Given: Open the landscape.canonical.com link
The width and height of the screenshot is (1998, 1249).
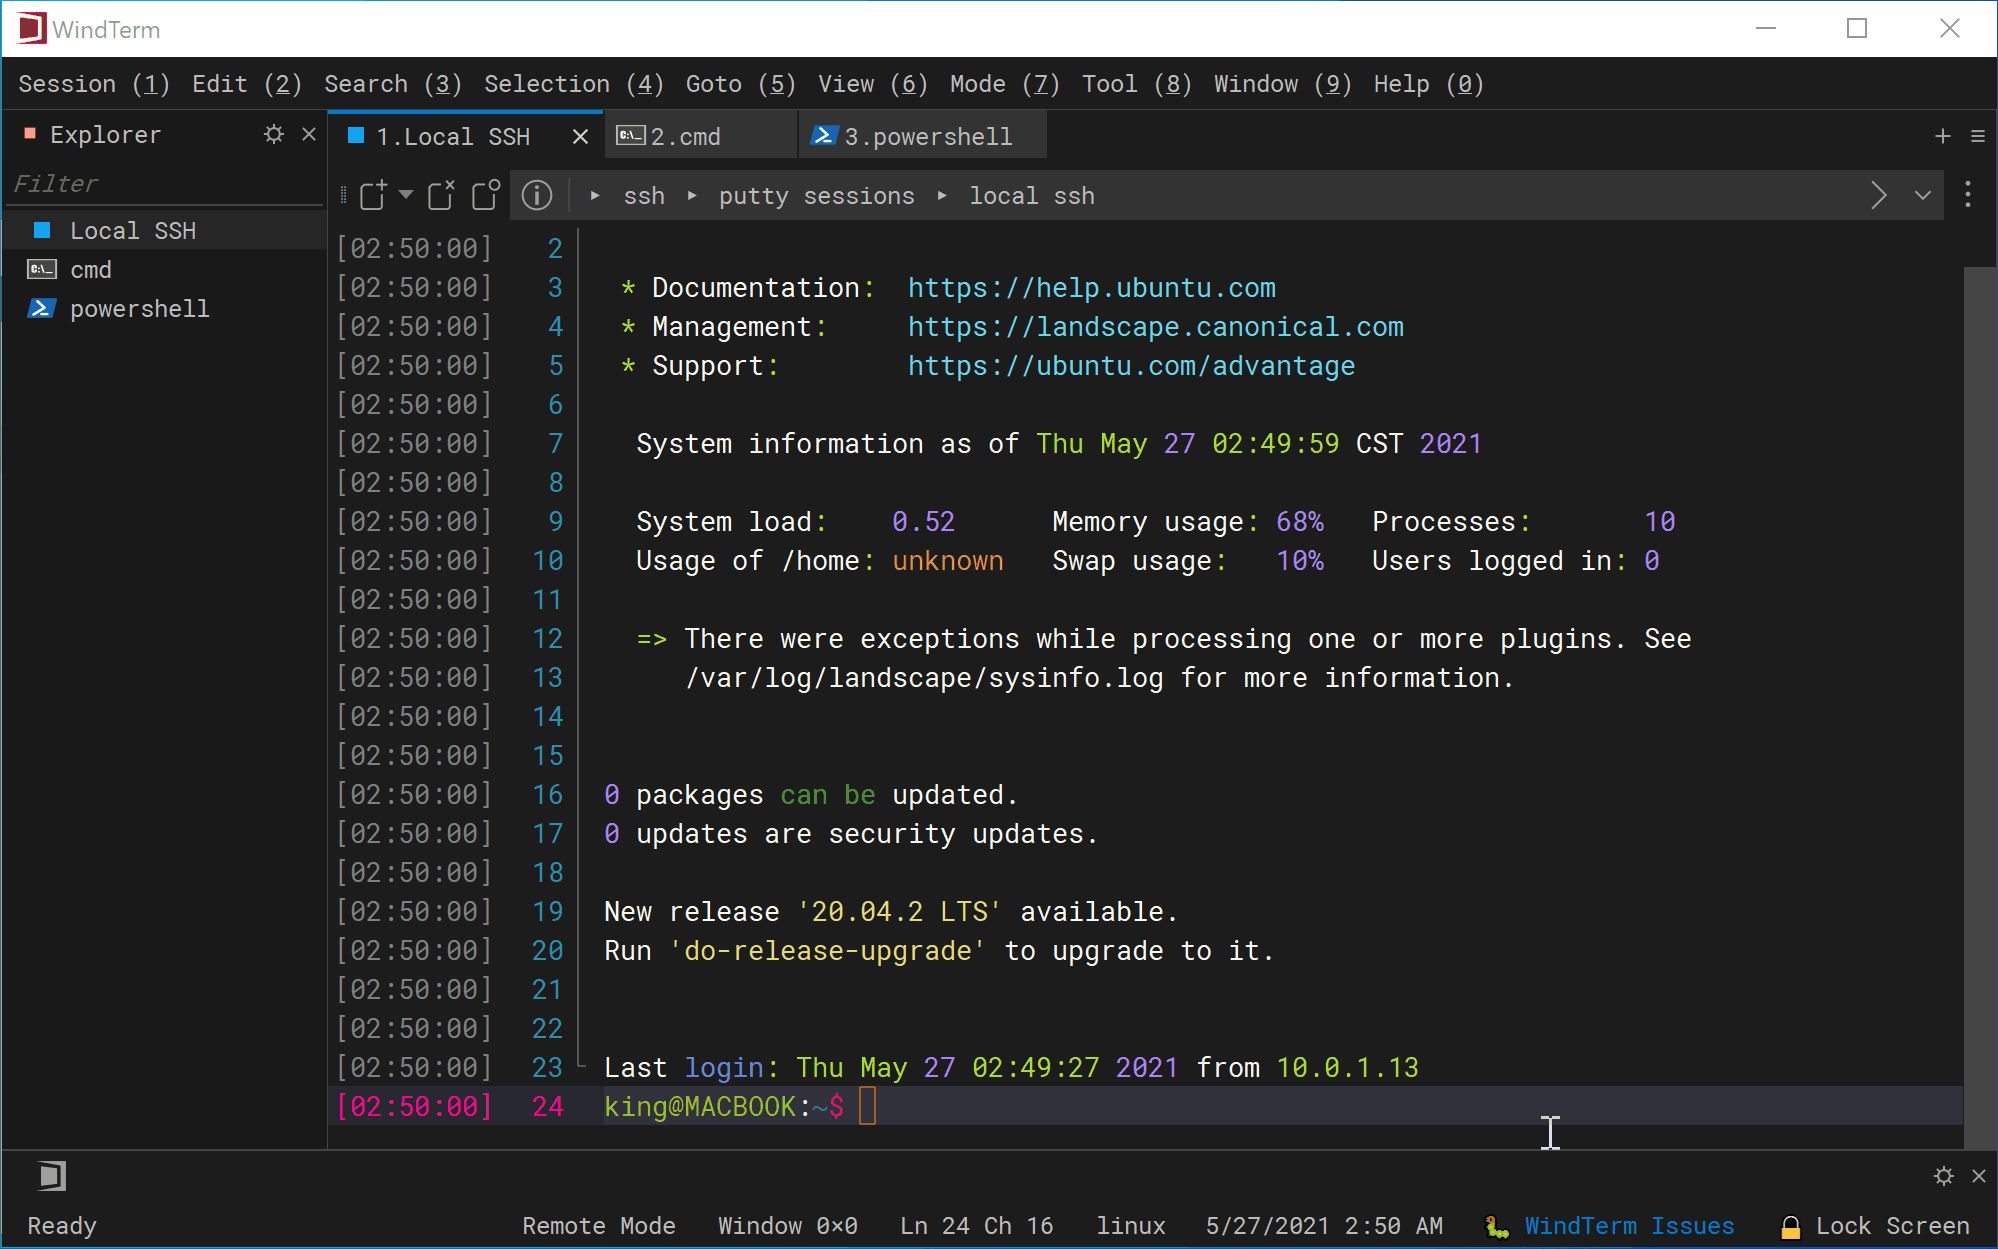Looking at the screenshot, I should [1156, 327].
